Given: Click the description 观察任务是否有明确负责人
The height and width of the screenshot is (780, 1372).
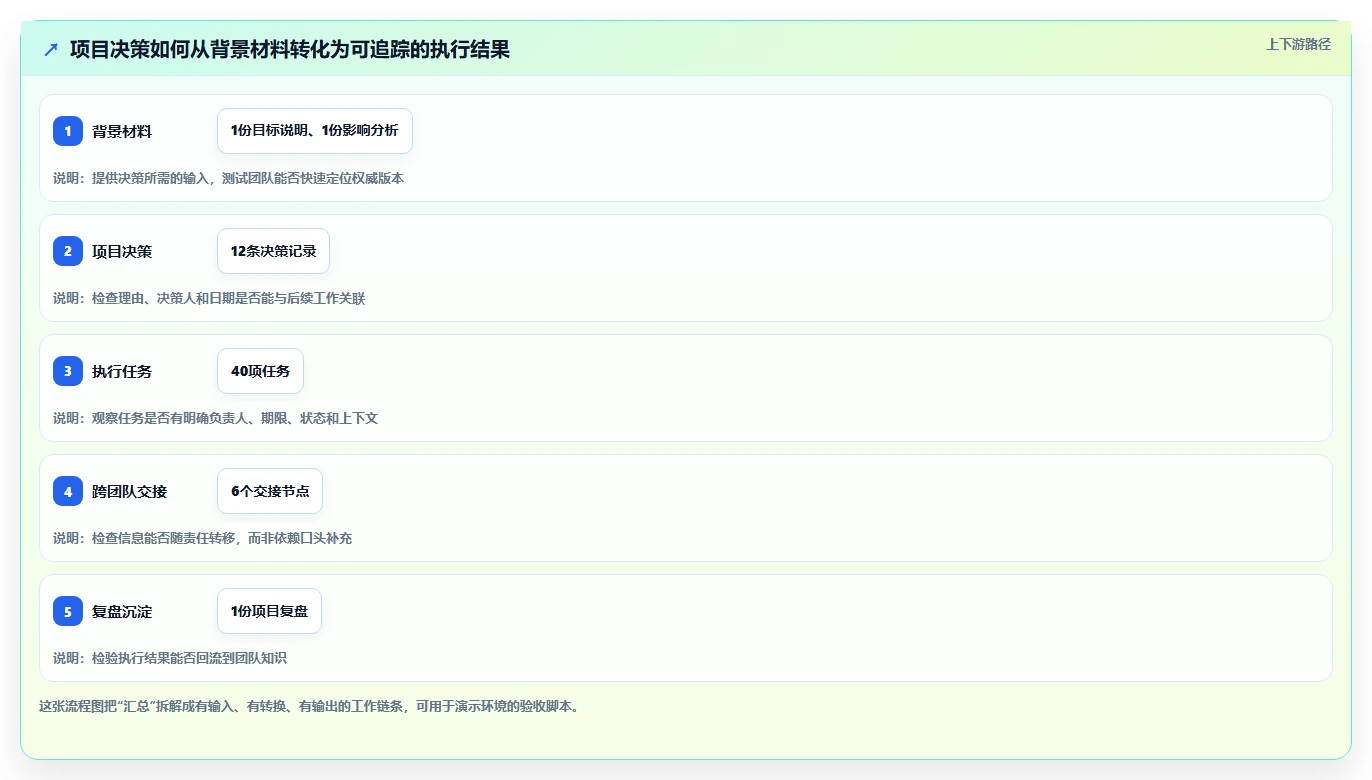Looking at the screenshot, I should pyautogui.click(x=215, y=418).
